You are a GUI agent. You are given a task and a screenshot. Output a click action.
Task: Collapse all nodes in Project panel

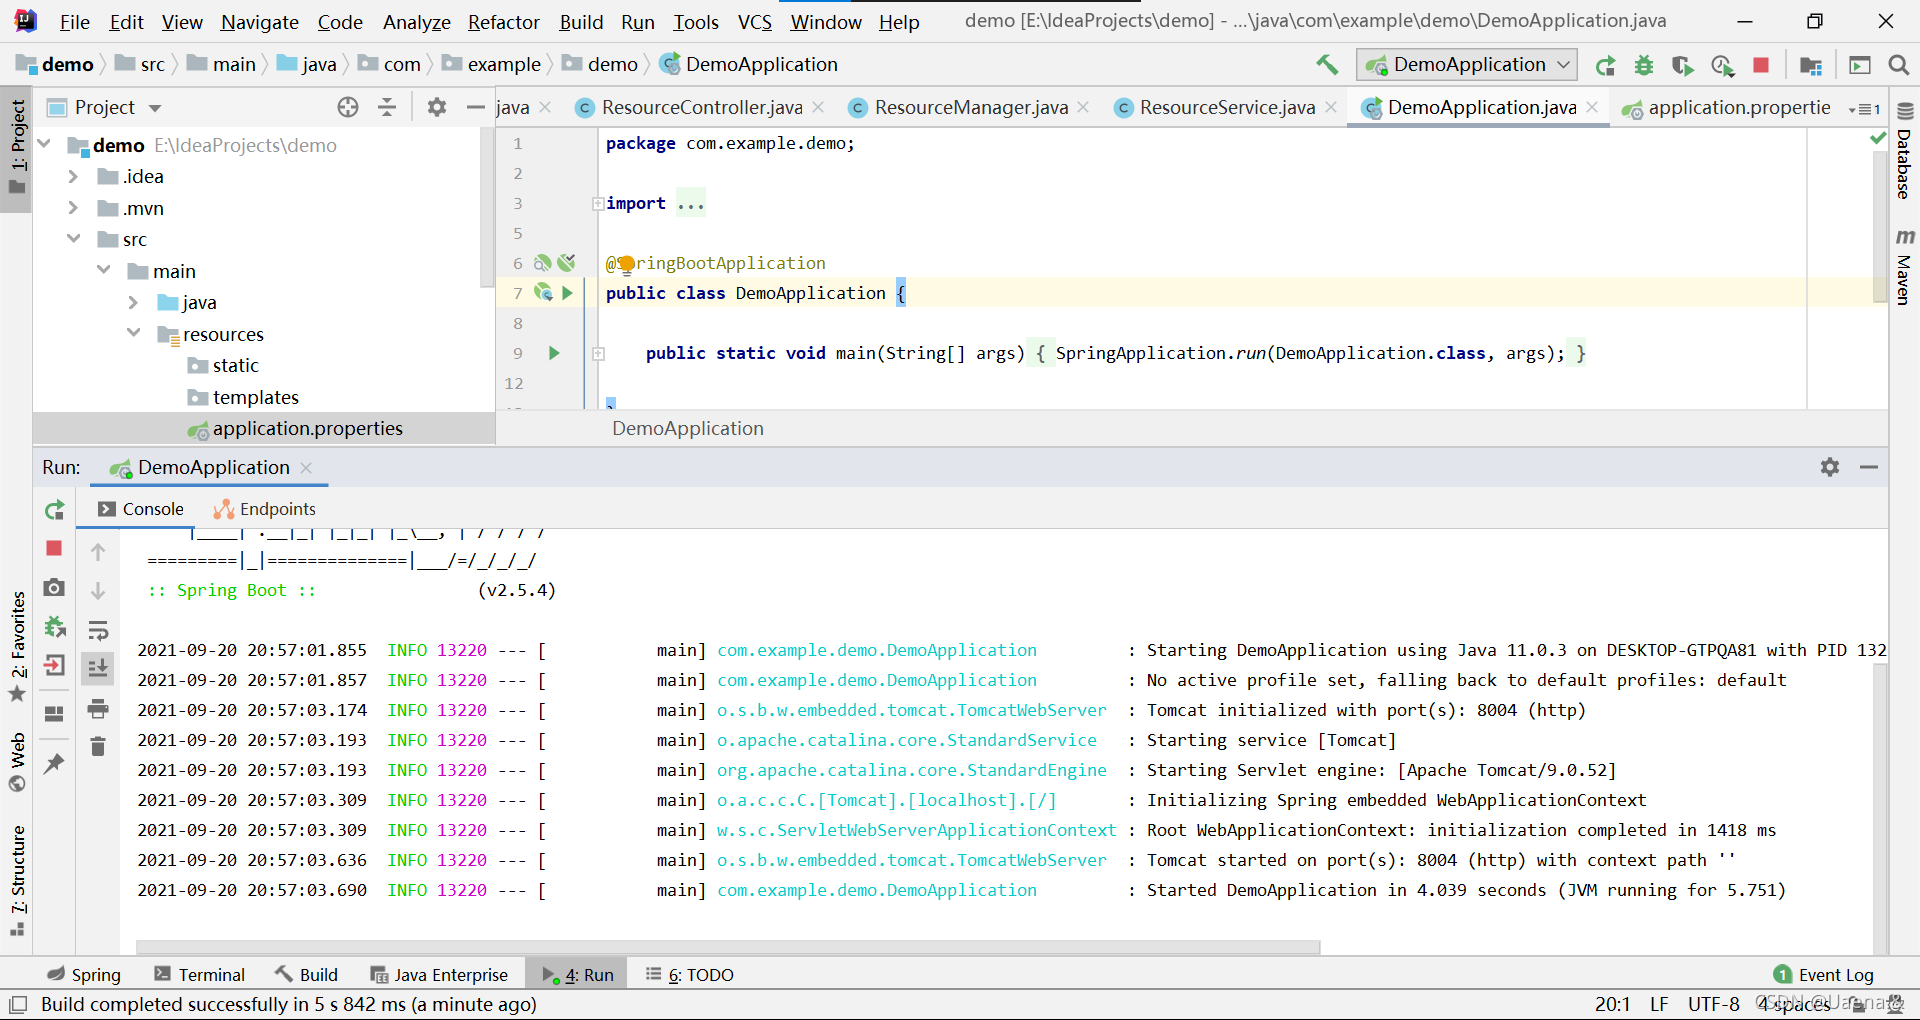[387, 107]
